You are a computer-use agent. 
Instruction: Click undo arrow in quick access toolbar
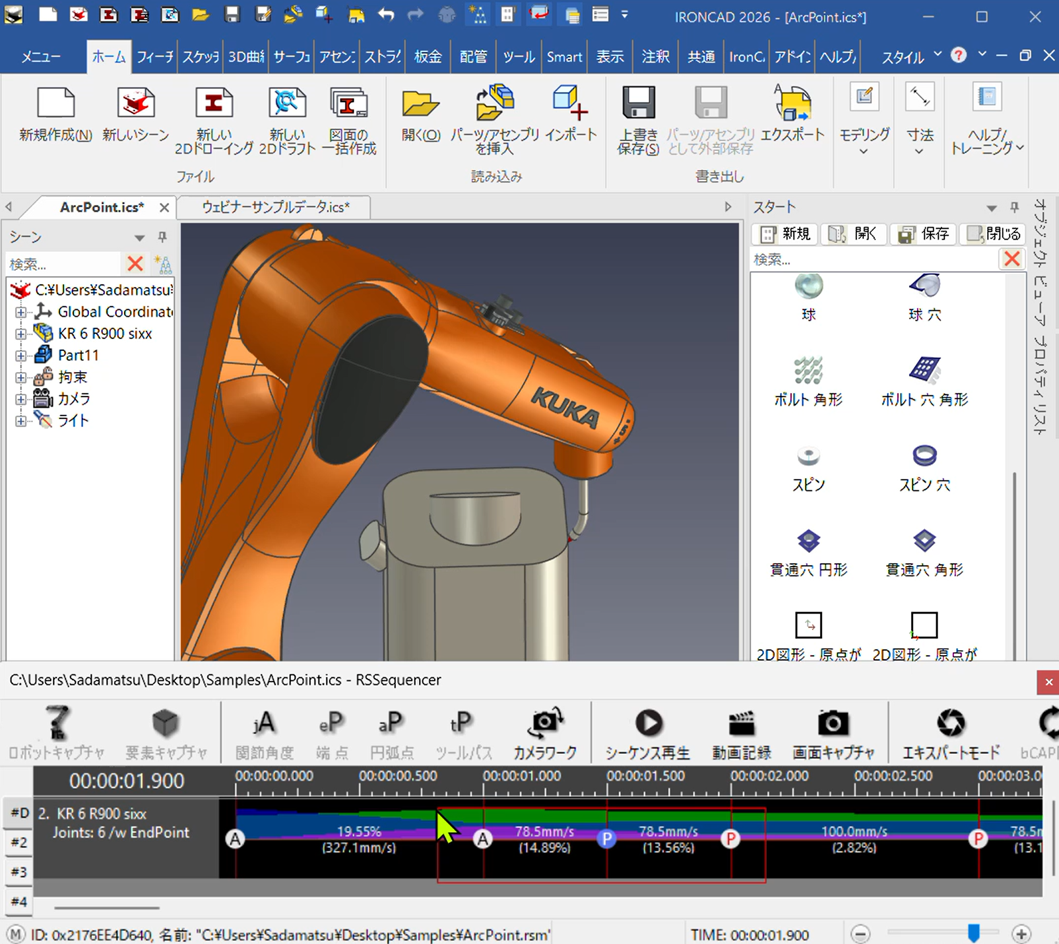click(386, 14)
